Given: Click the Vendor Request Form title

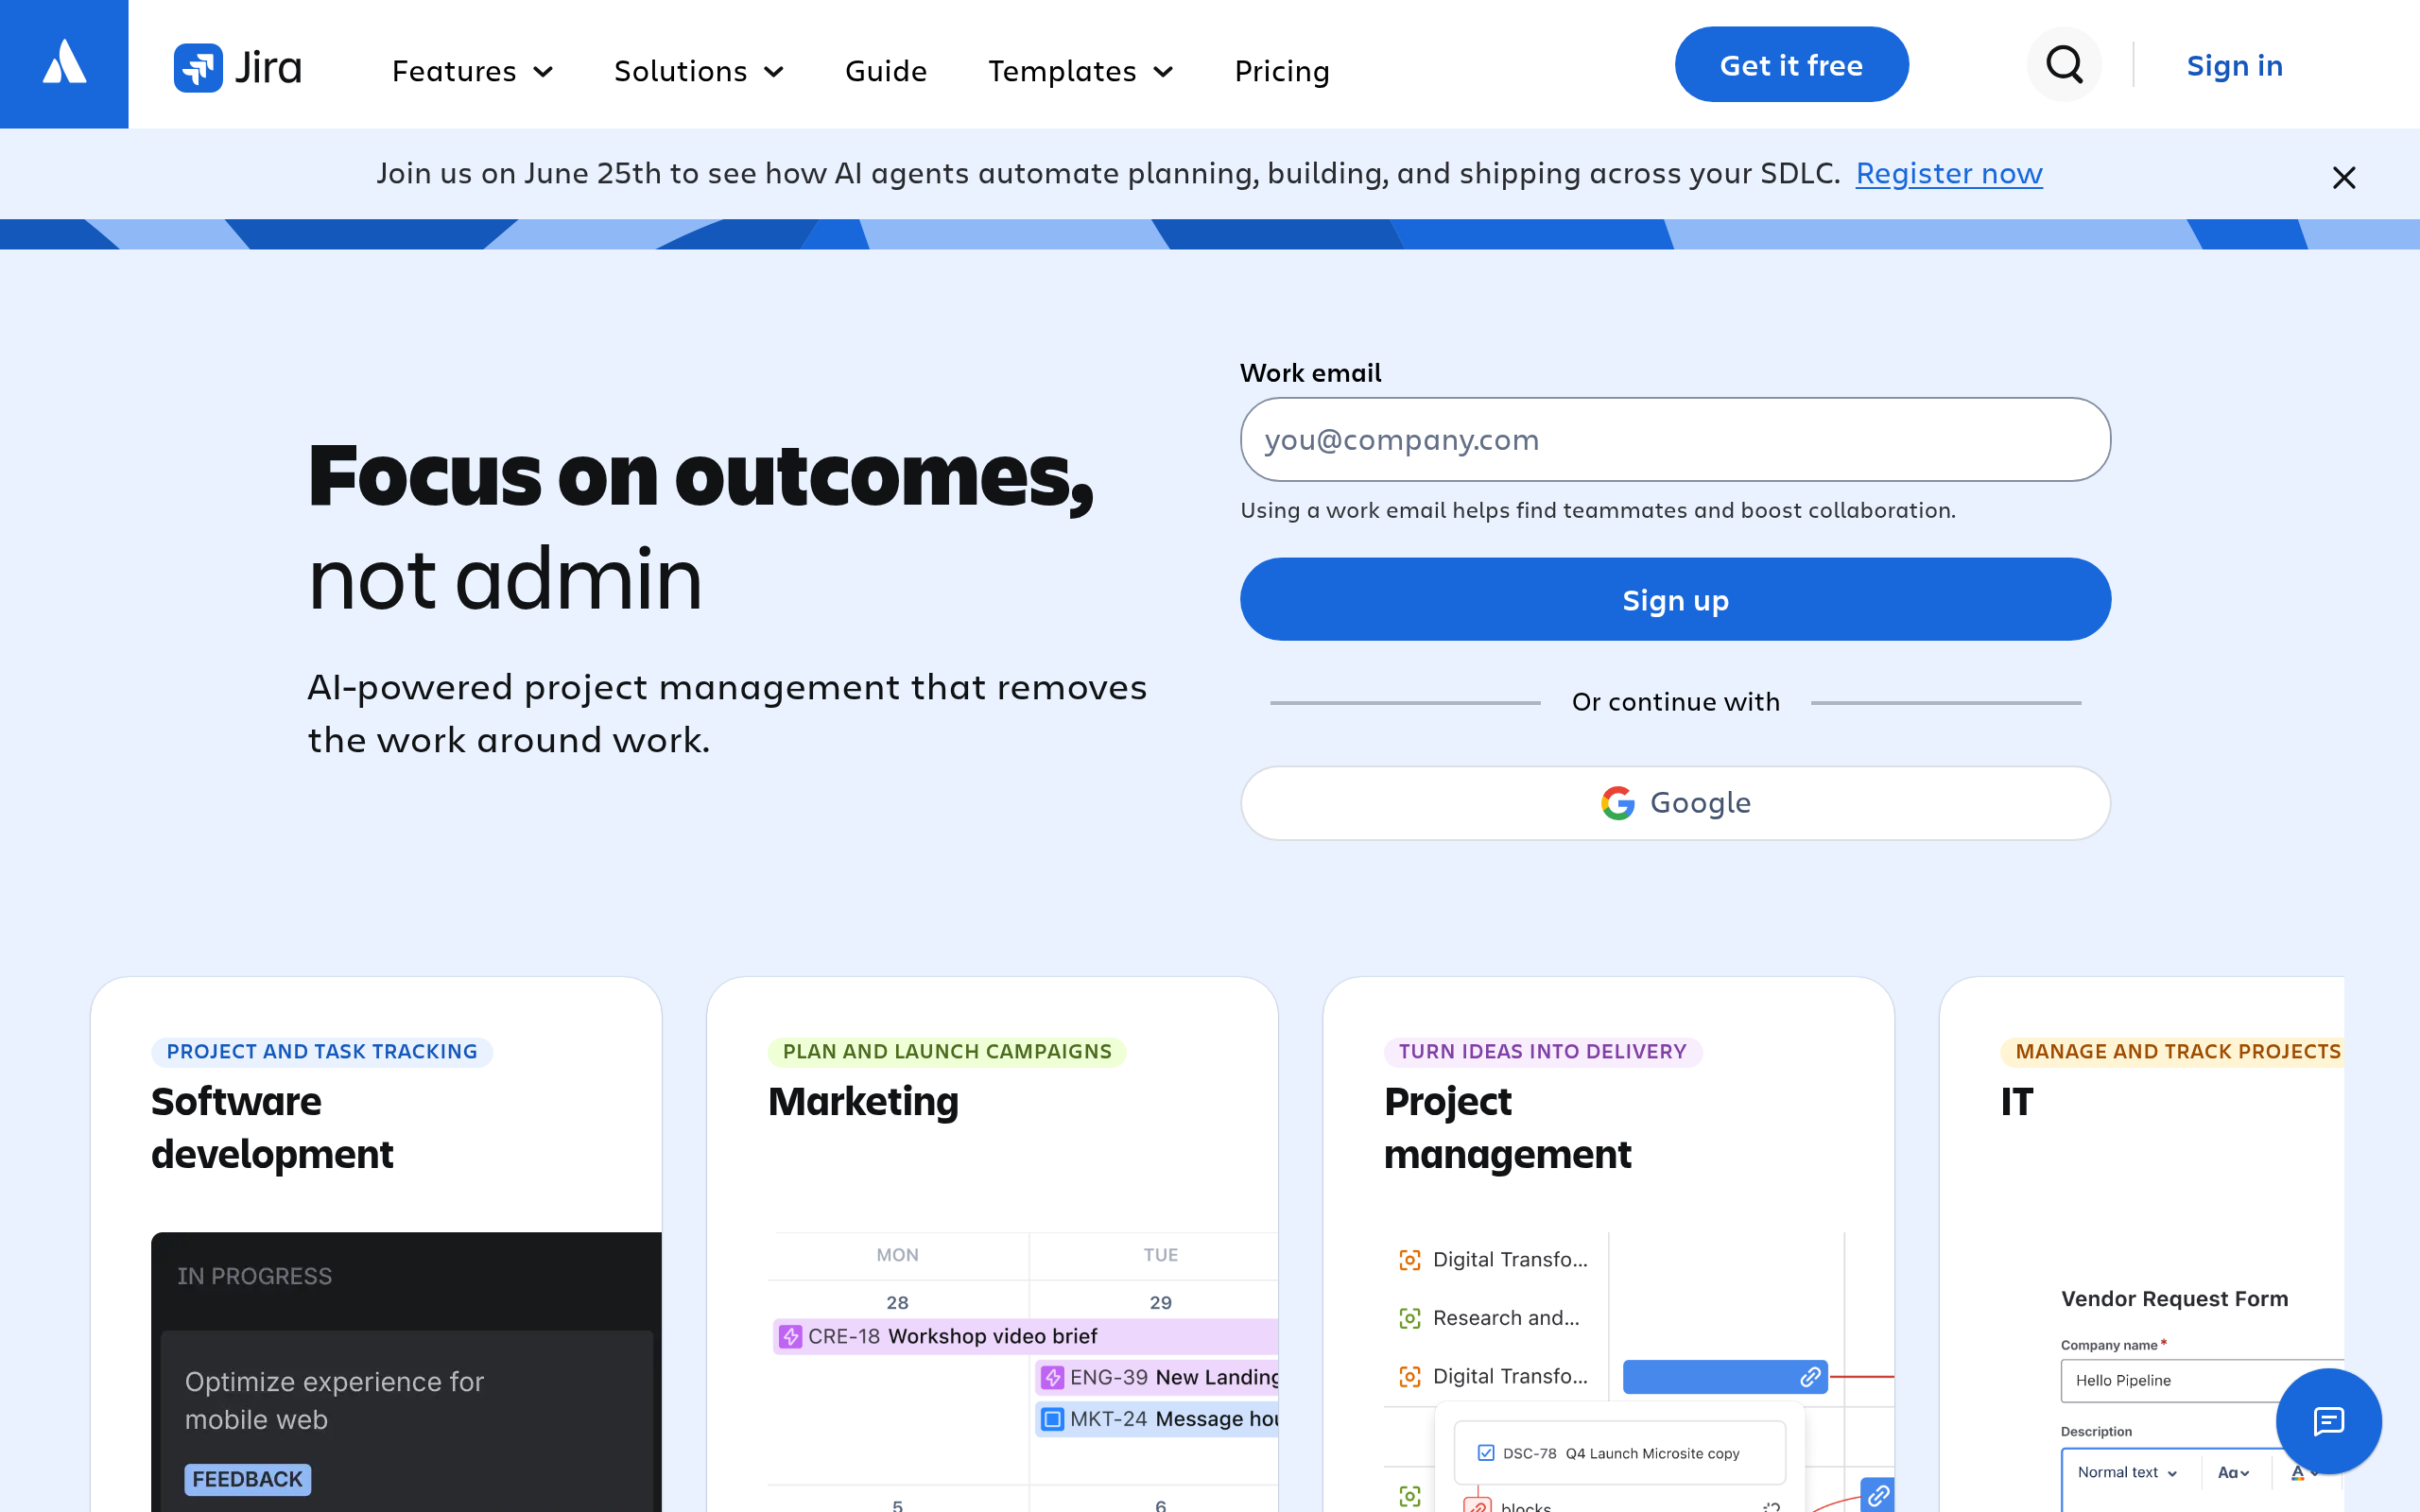Looking at the screenshot, I should pyautogui.click(x=2174, y=1298).
